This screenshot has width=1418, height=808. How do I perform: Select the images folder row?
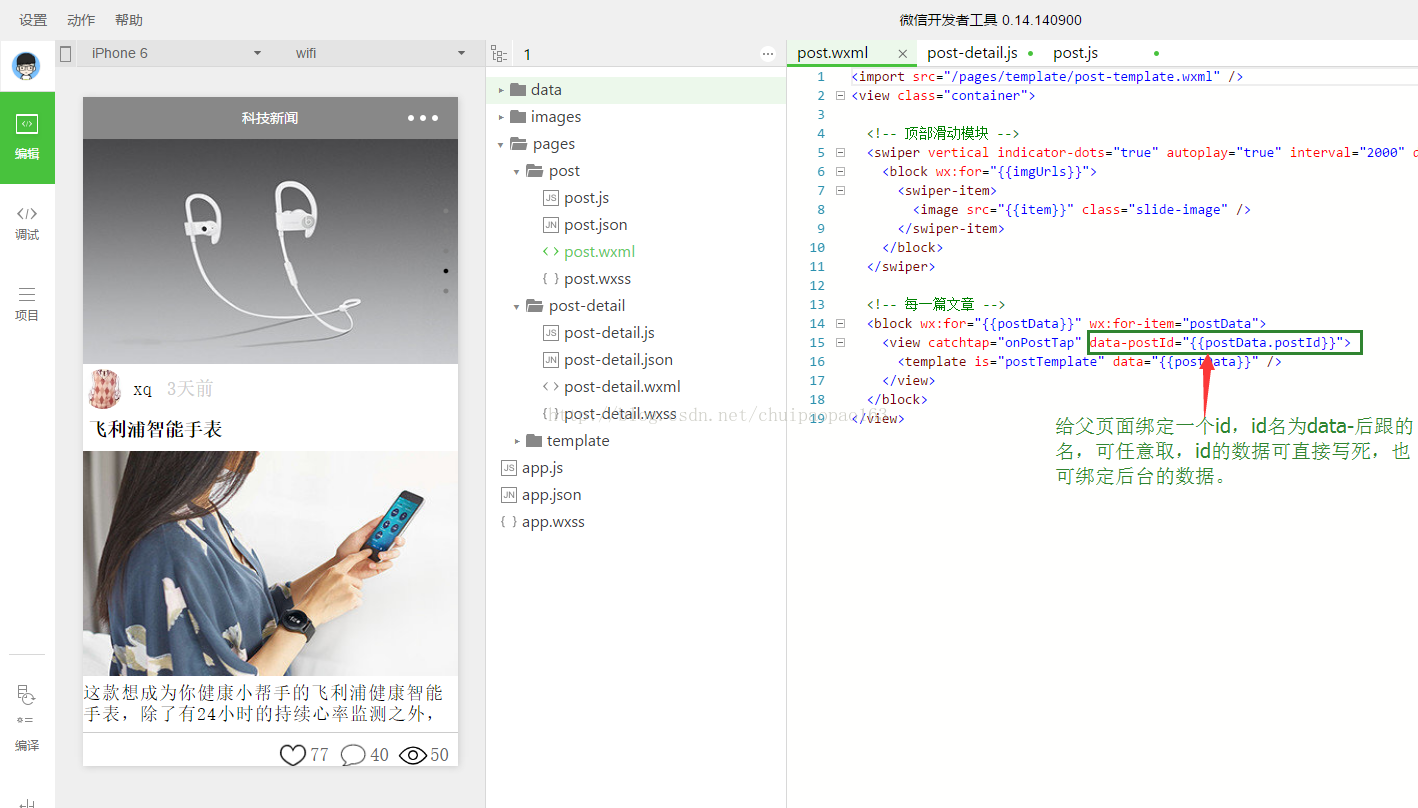tap(636, 117)
